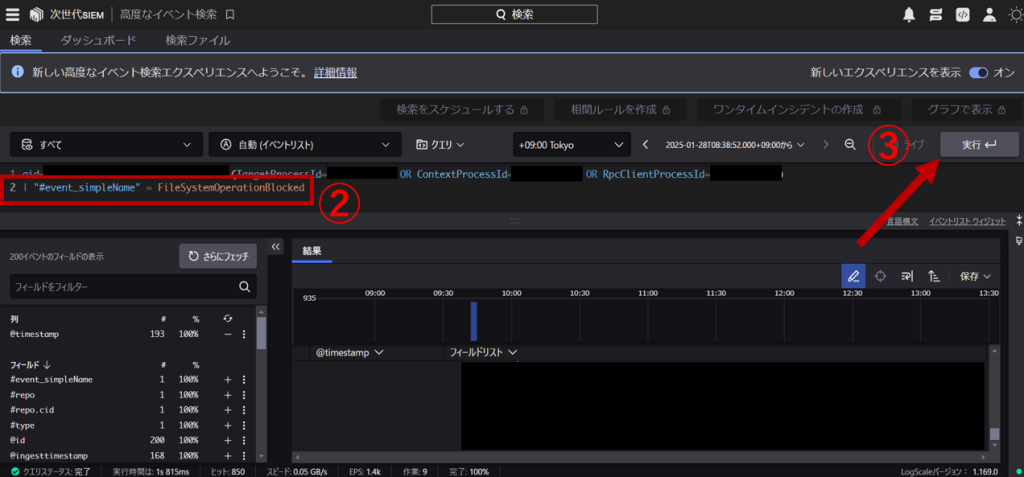
Task: Go to next time range arrow
Action: 826,144
